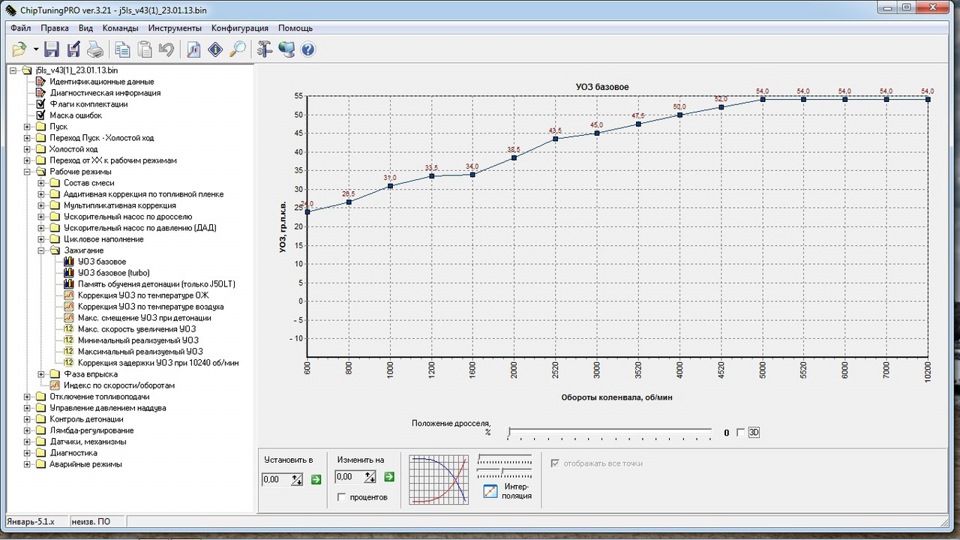This screenshot has width=960, height=540.
Task: Click the Изменить на value field
Action: pos(350,477)
